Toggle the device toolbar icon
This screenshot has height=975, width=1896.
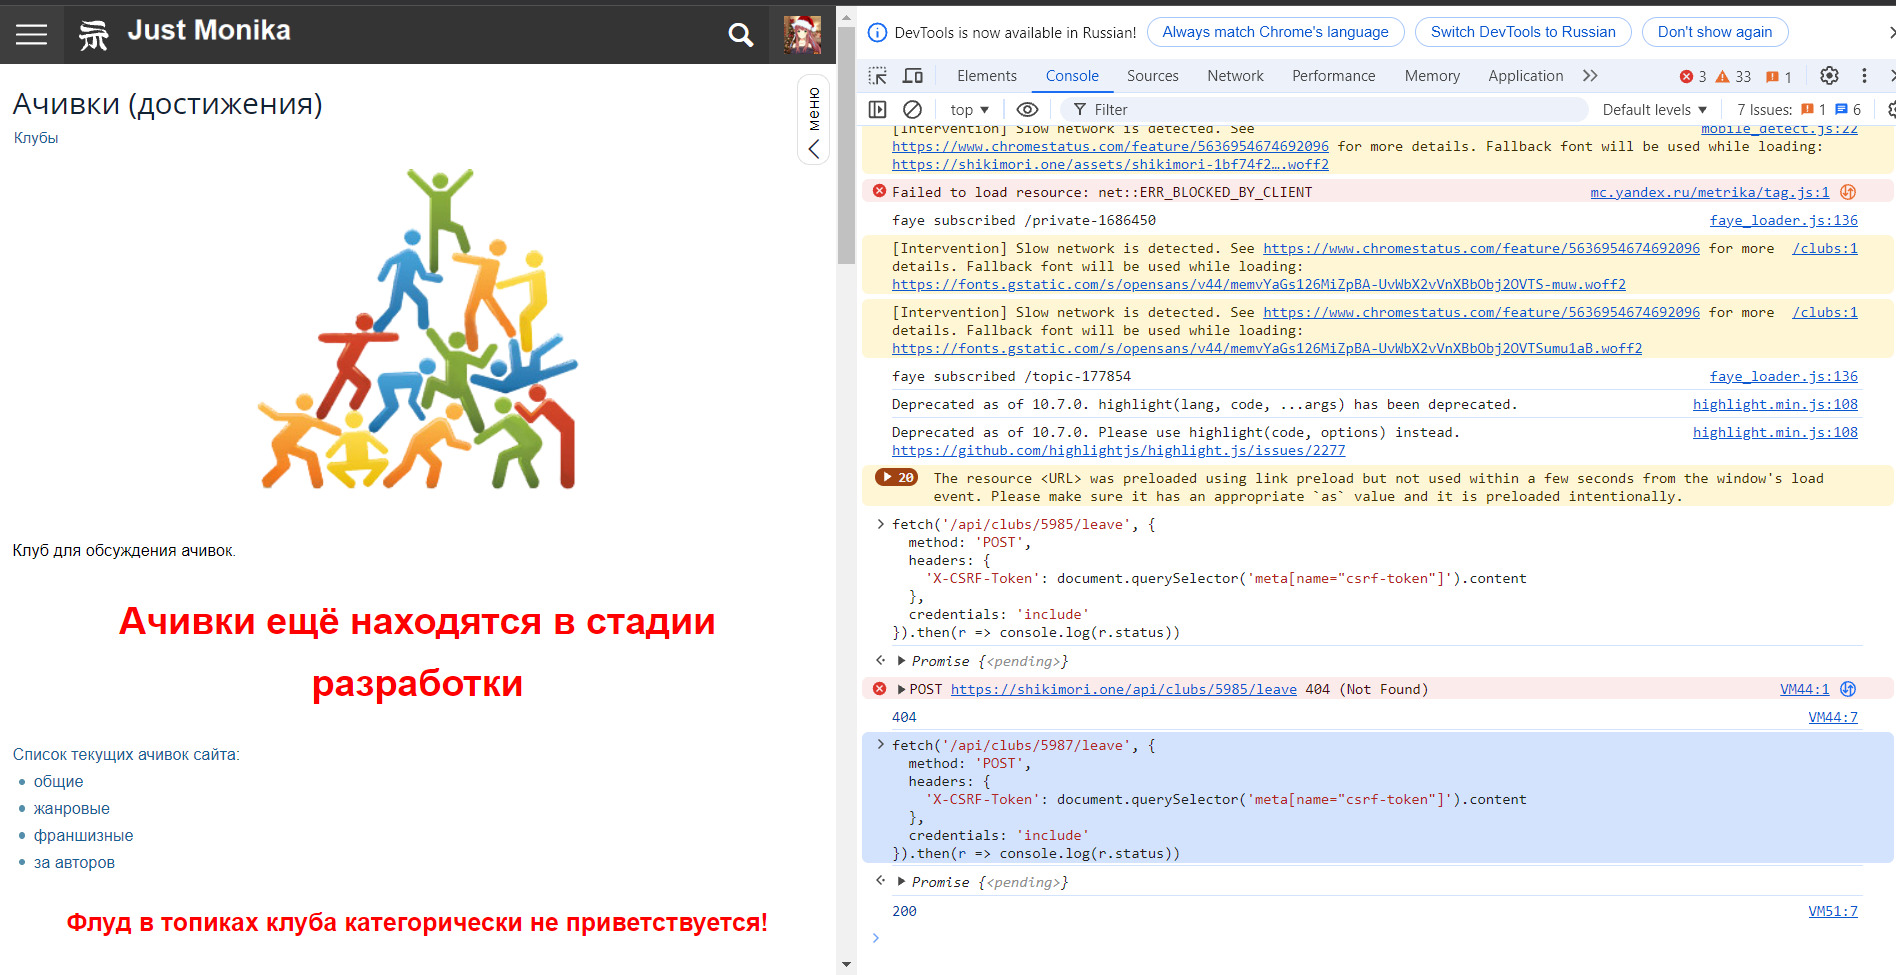point(912,76)
